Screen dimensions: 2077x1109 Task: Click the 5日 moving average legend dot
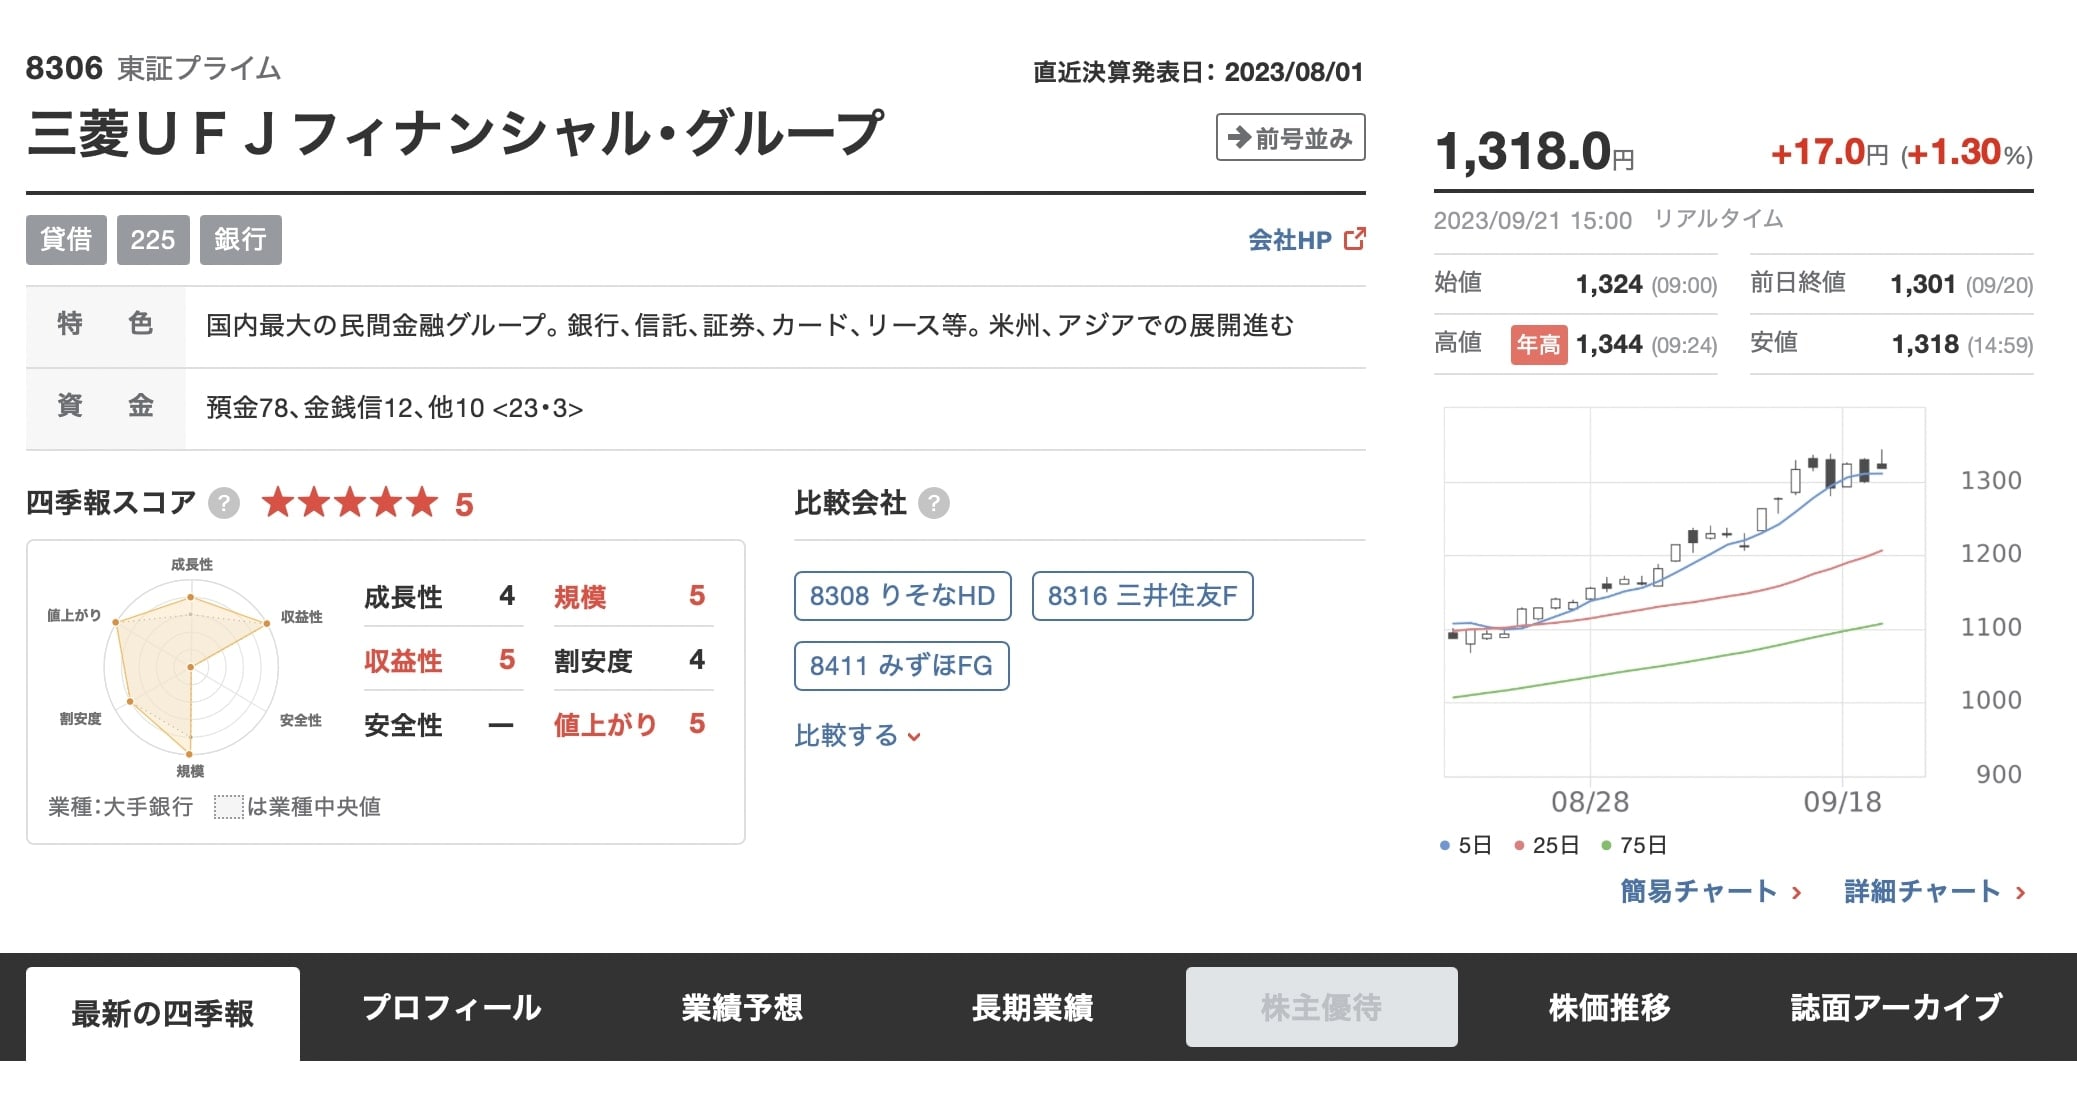coord(1444,846)
